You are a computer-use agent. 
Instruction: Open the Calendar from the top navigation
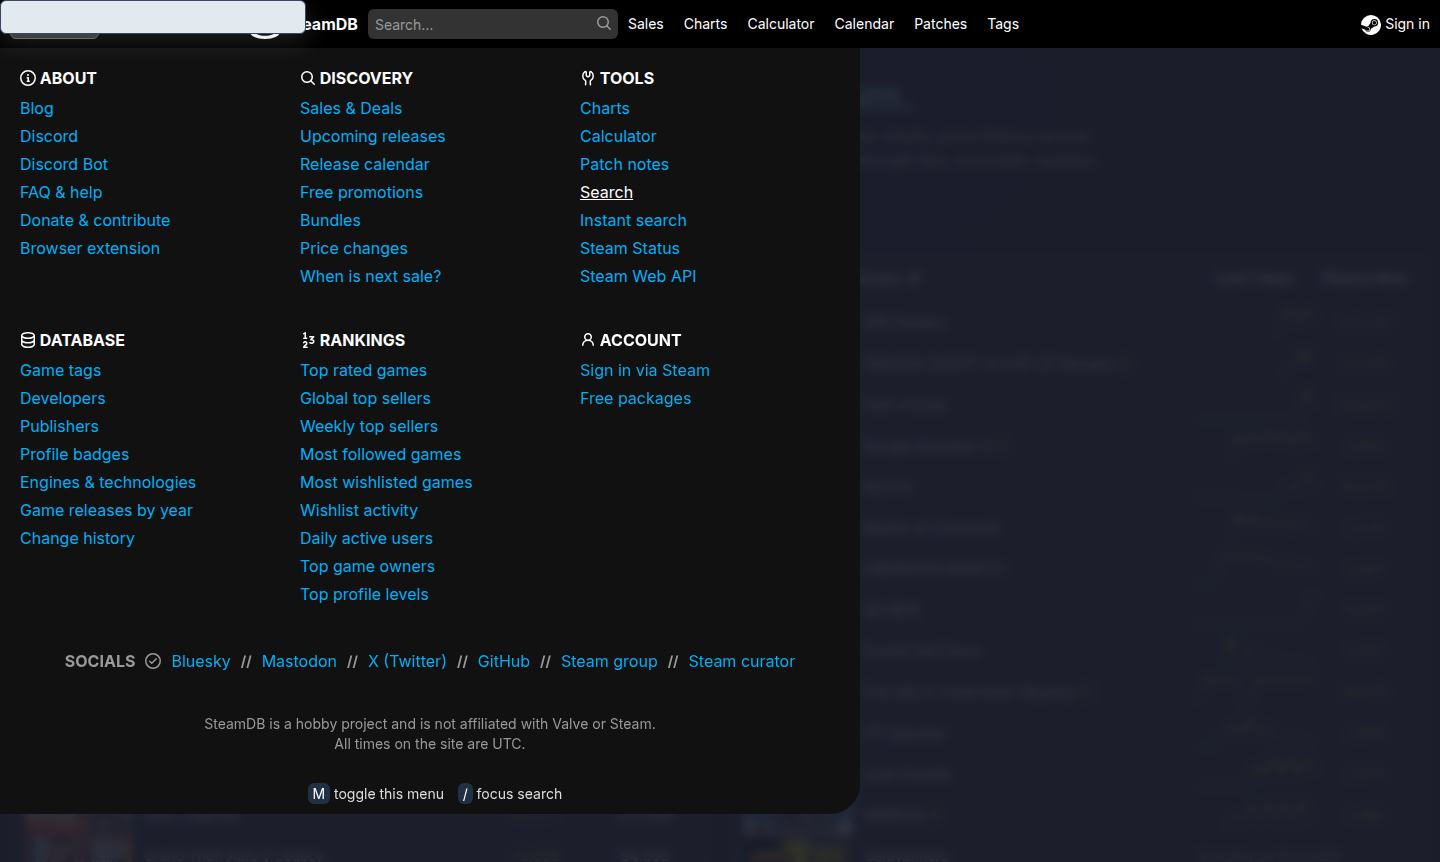[864, 23]
